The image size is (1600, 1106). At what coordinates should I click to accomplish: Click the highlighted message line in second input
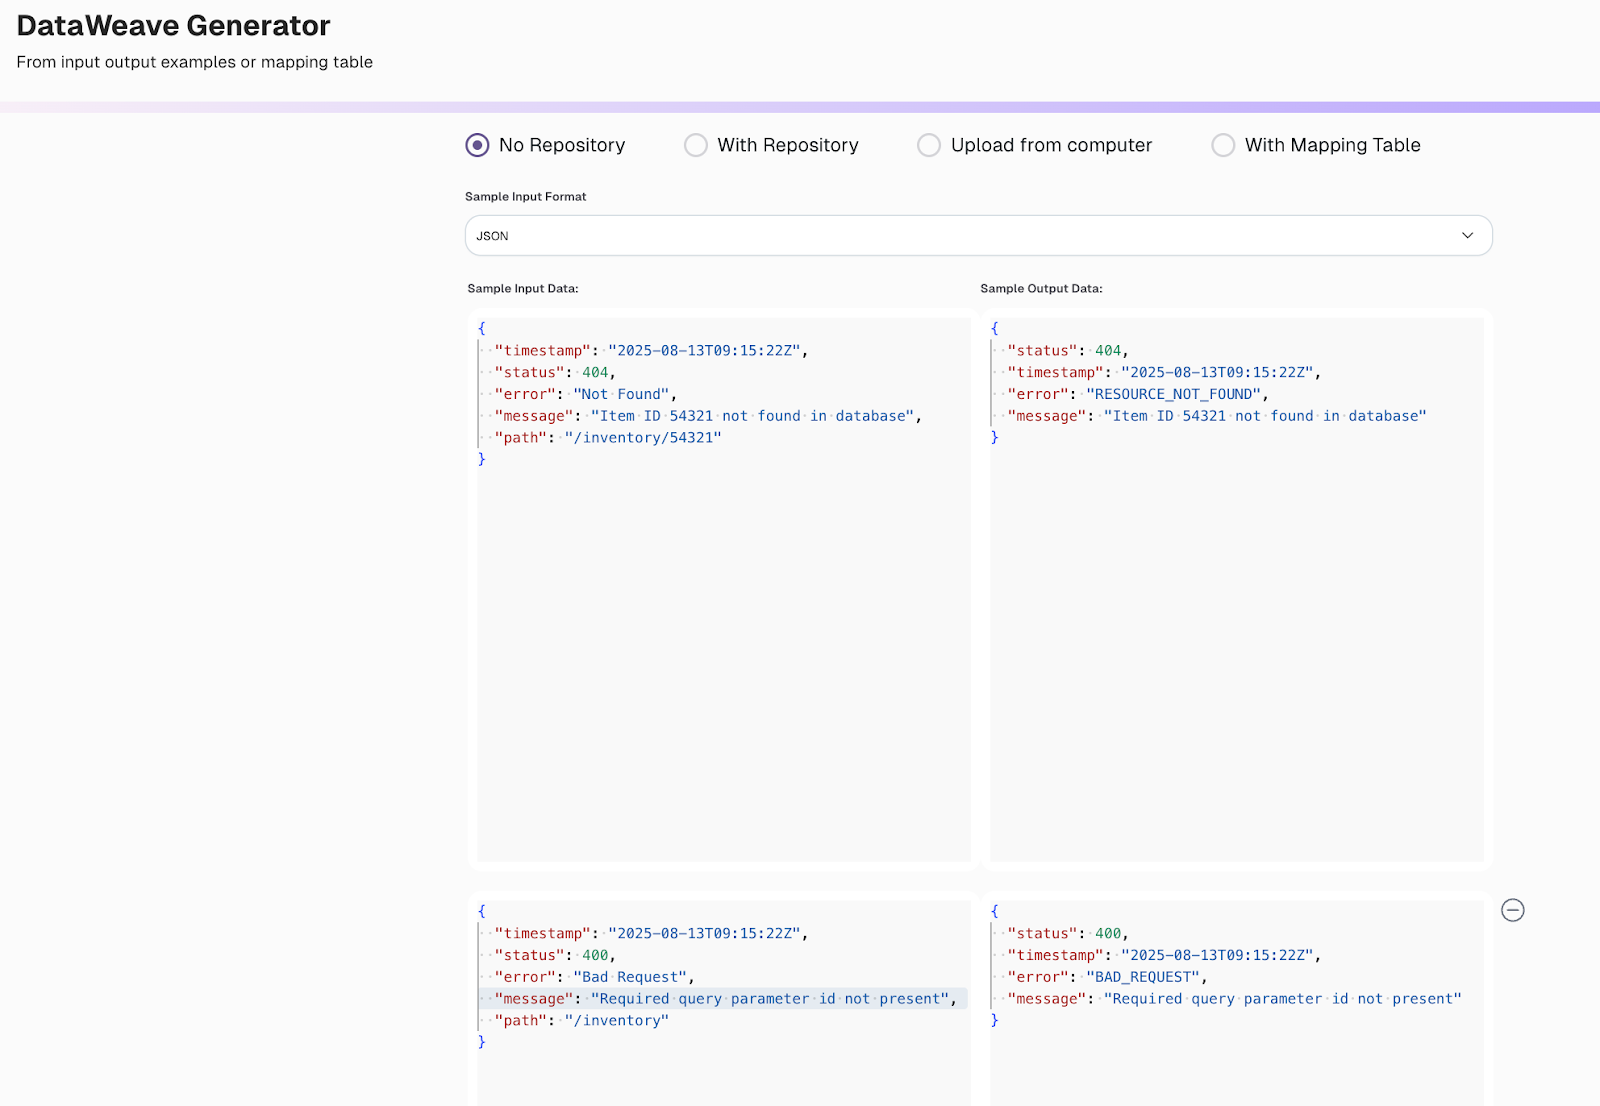(725, 999)
